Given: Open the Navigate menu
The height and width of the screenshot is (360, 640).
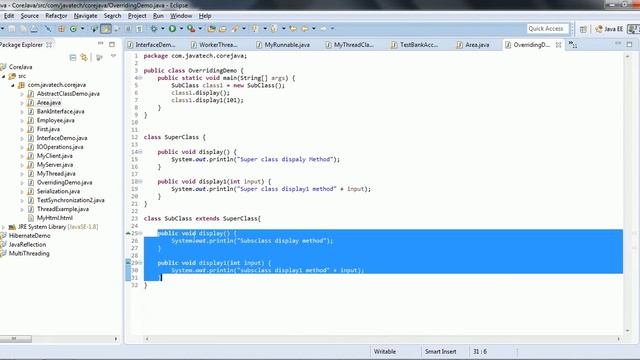Looking at the screenshot, I should click(x=85, y=16).
